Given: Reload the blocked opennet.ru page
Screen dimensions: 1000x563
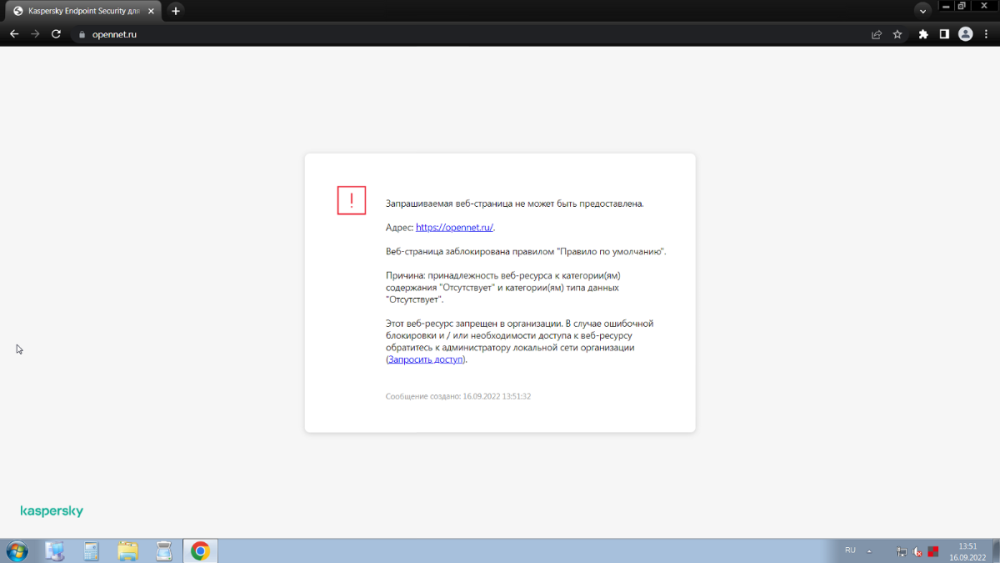Looking at the screenshot, I should click(x=56, y=34).
